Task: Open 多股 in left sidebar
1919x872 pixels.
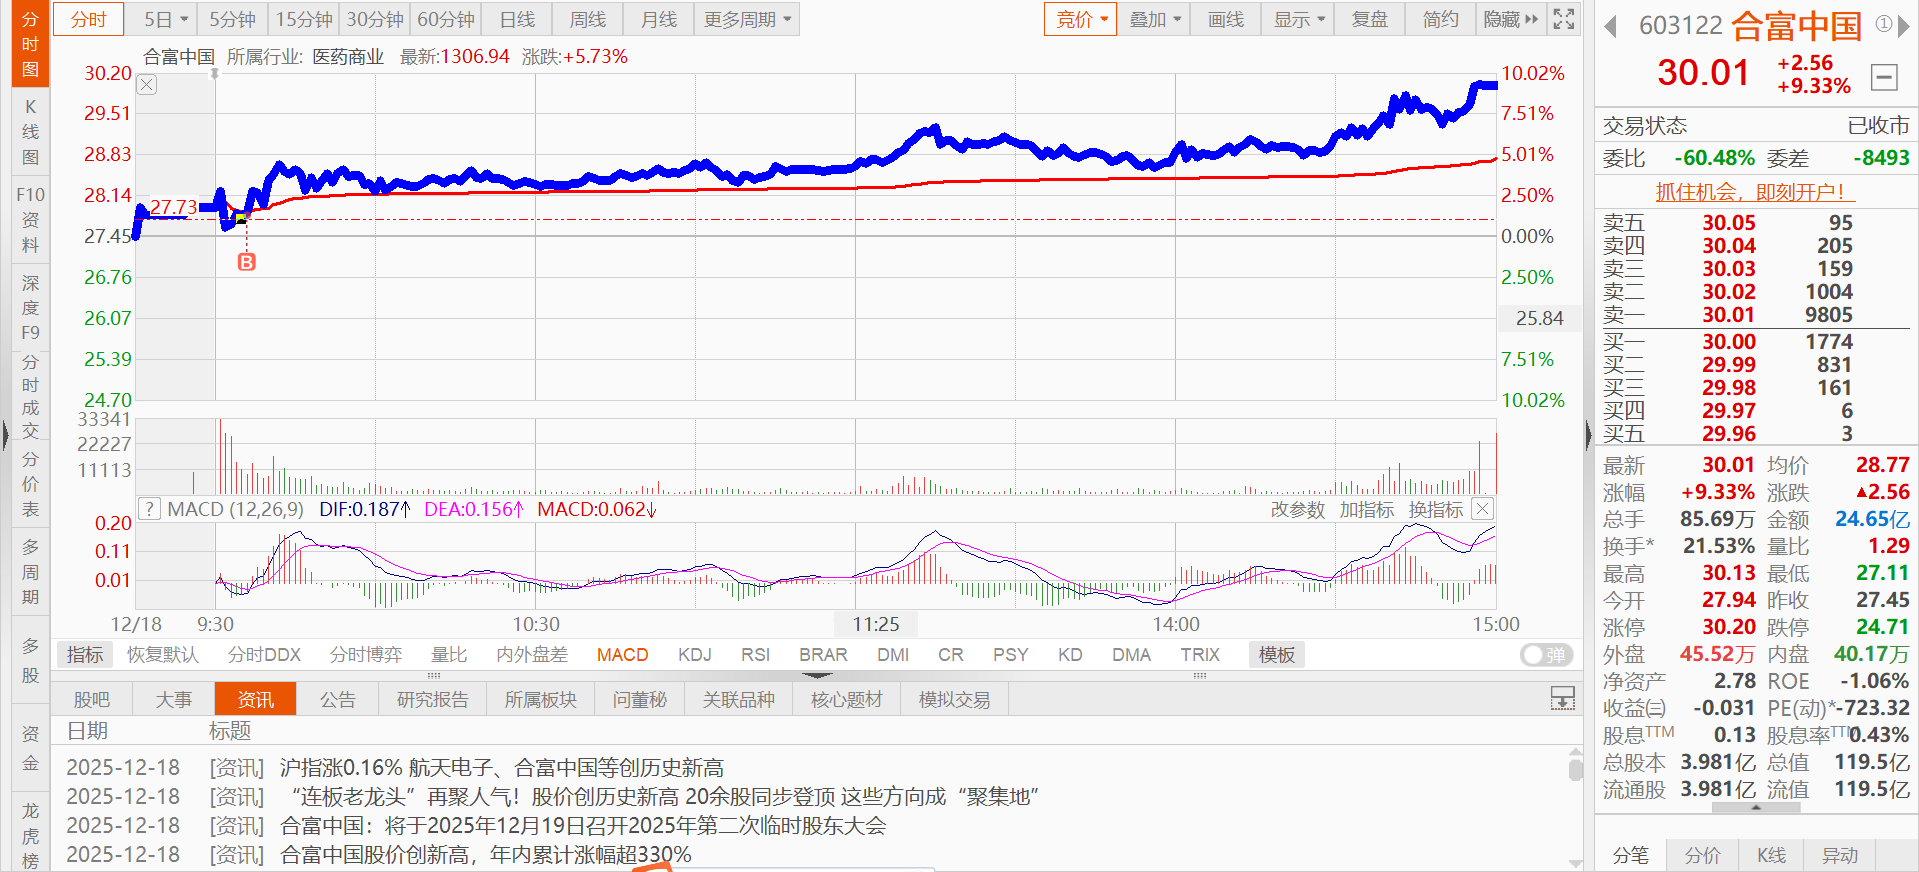Action: tap(30, 660)
